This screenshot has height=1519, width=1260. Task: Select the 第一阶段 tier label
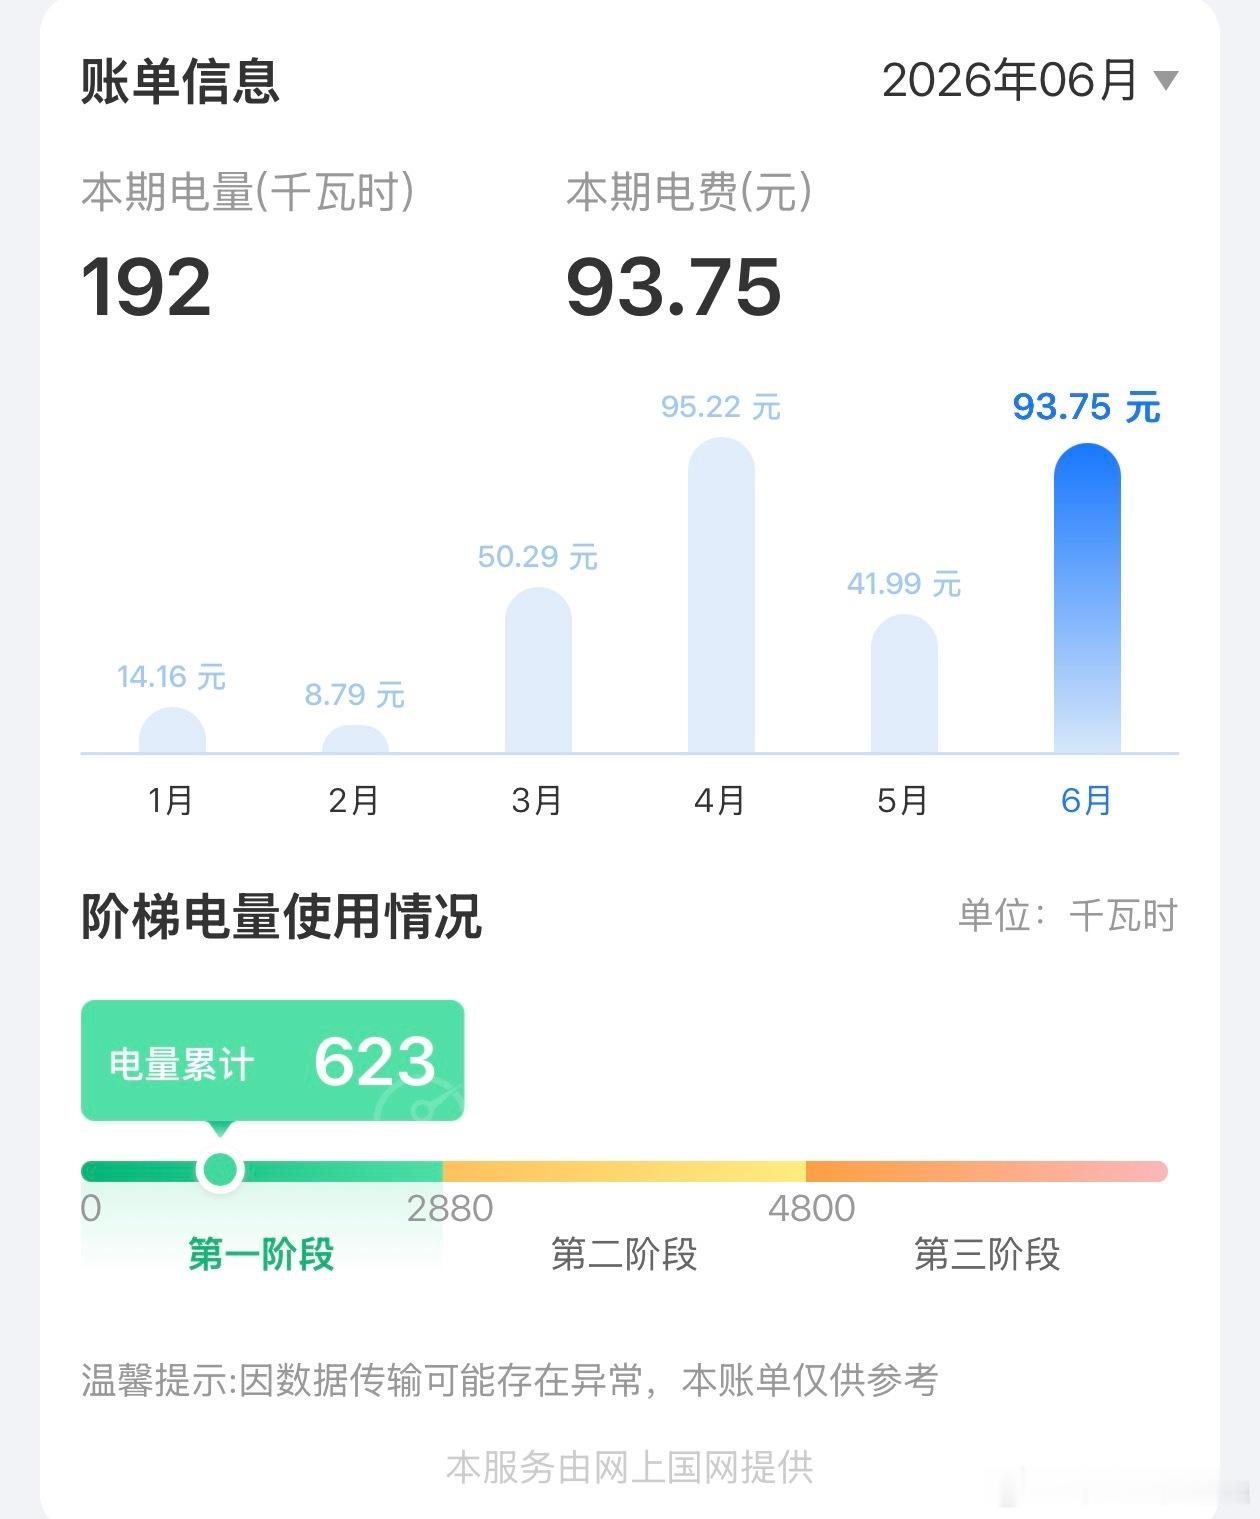coord(261,1253)
